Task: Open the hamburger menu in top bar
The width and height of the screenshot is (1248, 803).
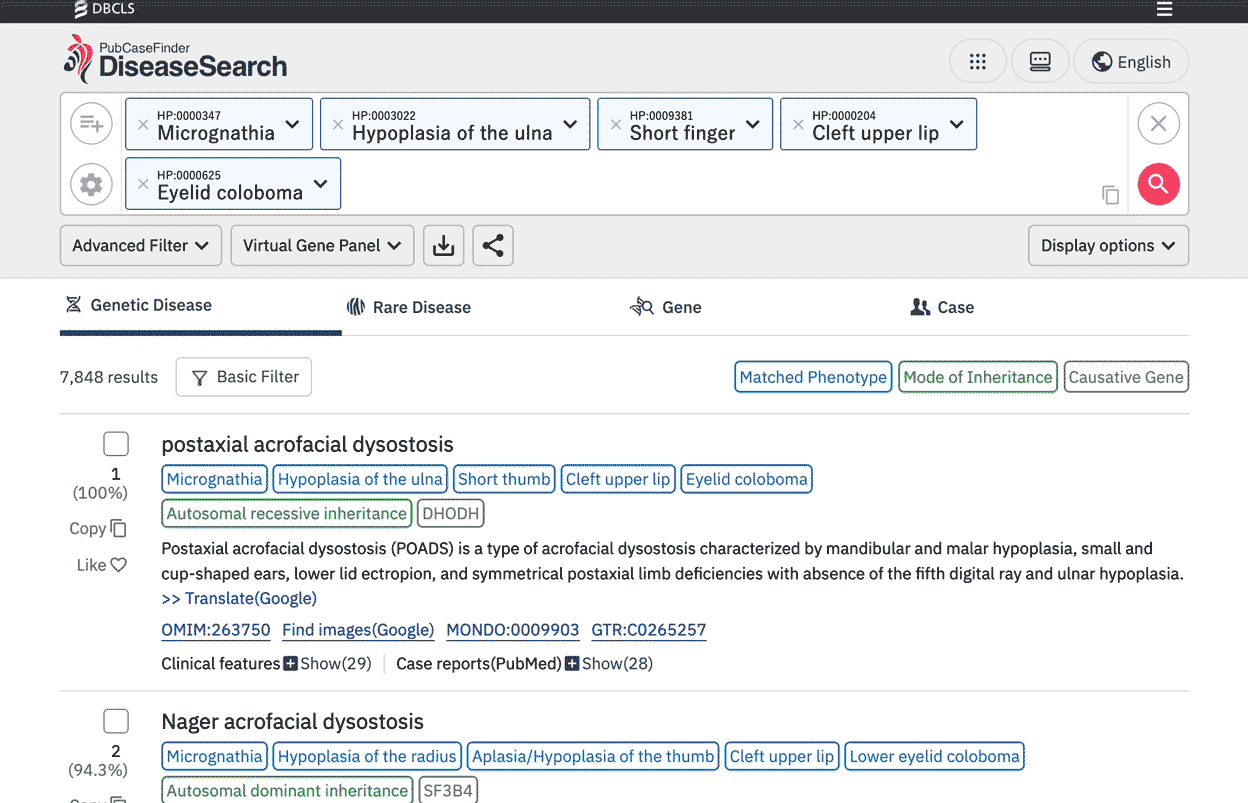Action: point(1164,10)
